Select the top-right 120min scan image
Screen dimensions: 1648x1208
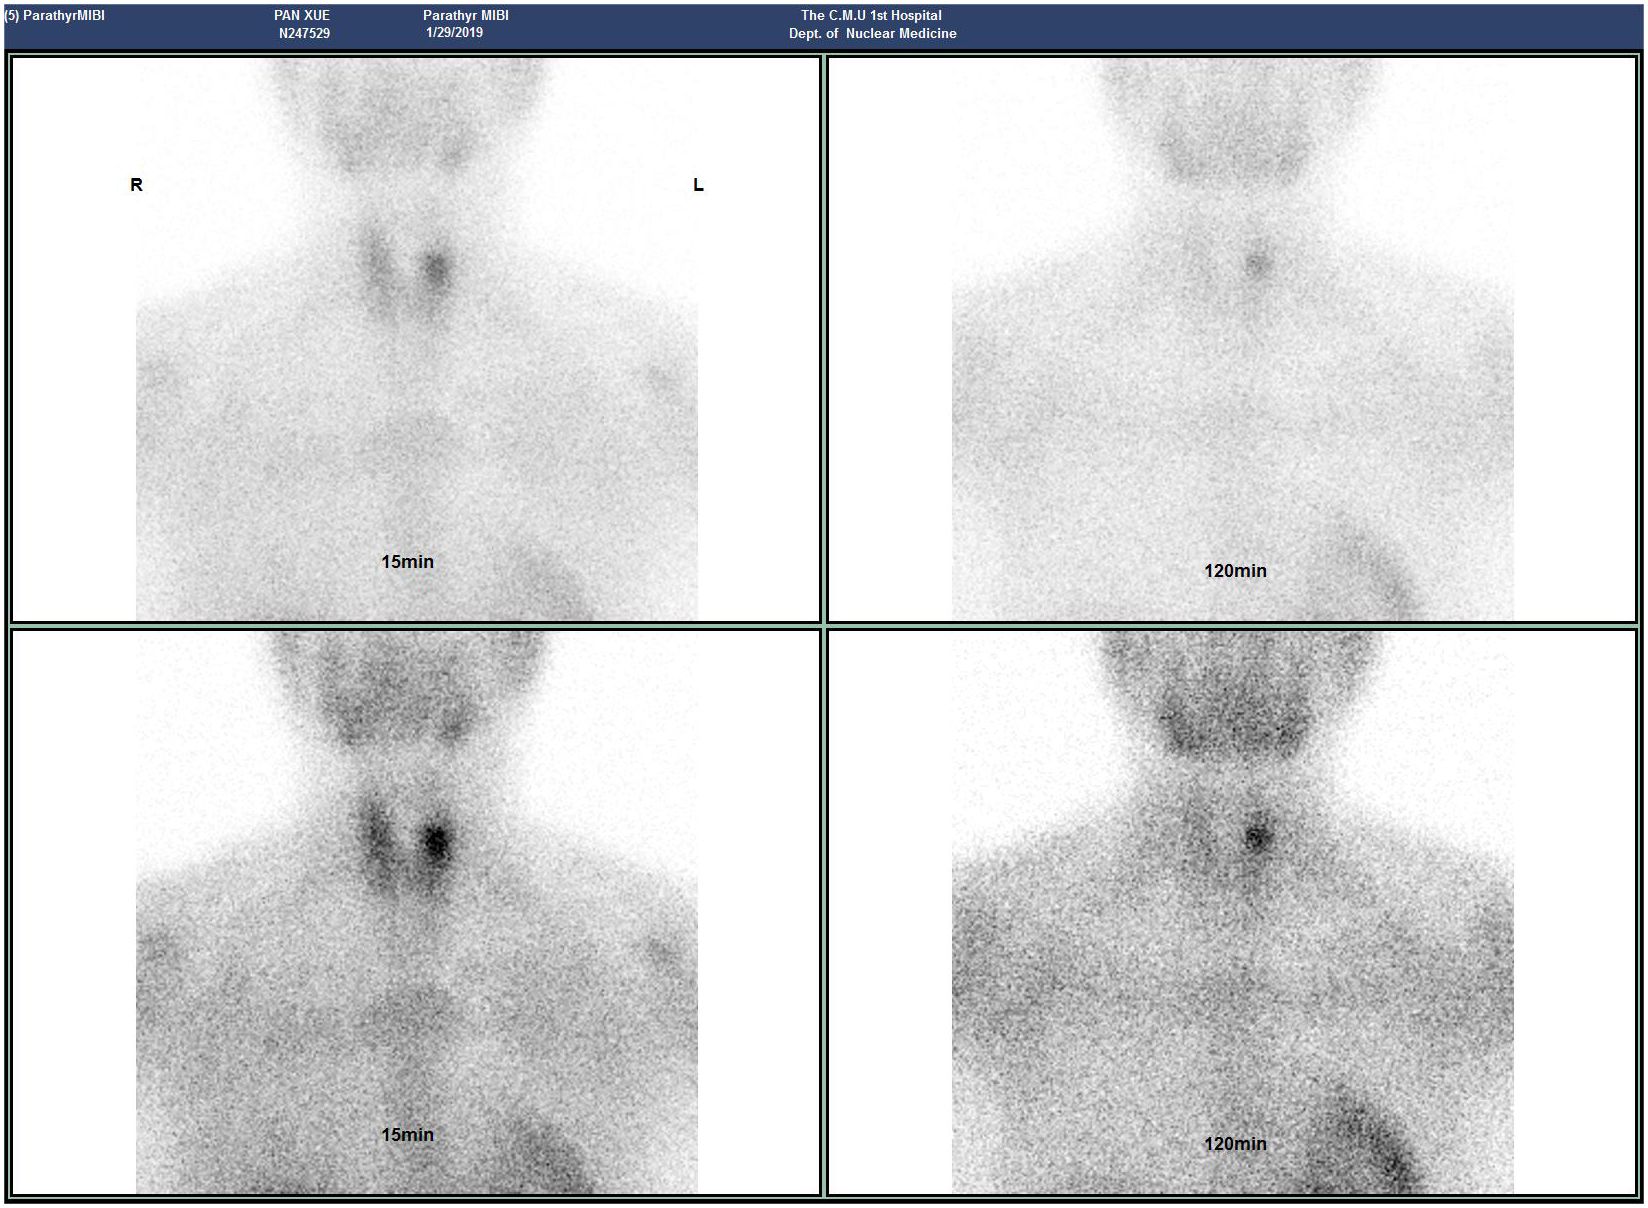pyautogui.click(x=1232, y=339)
